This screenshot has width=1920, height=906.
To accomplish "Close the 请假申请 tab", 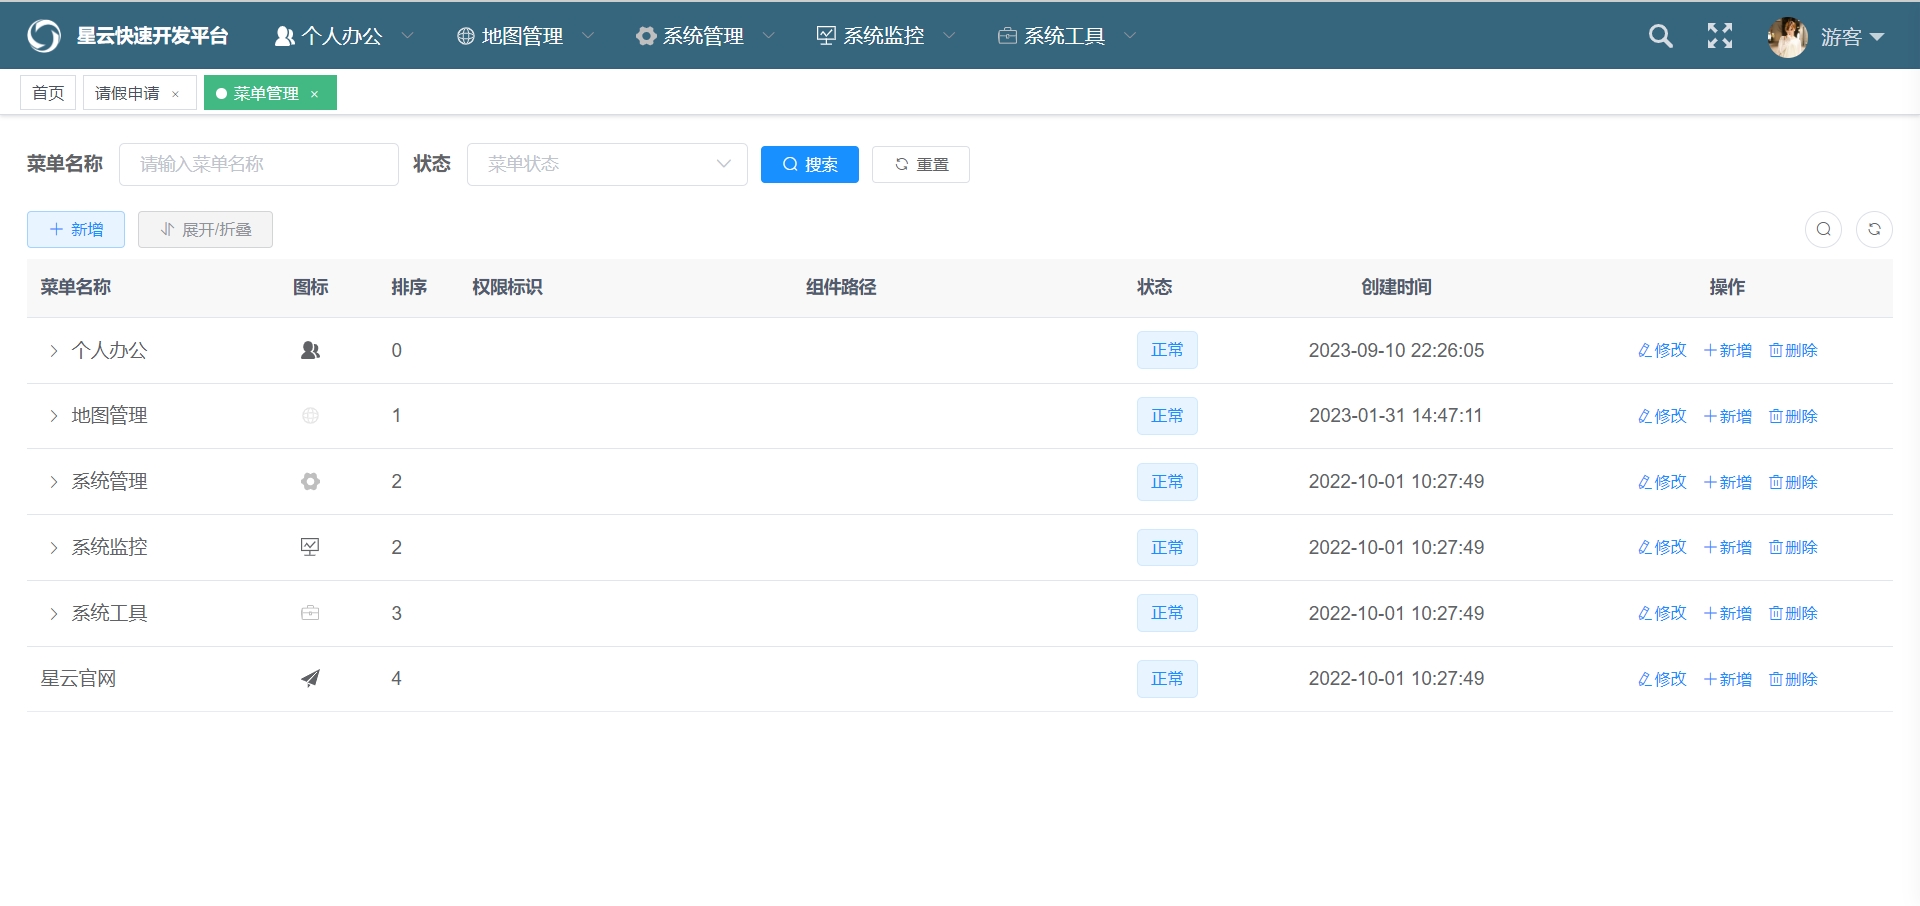I will coord(176,94).
